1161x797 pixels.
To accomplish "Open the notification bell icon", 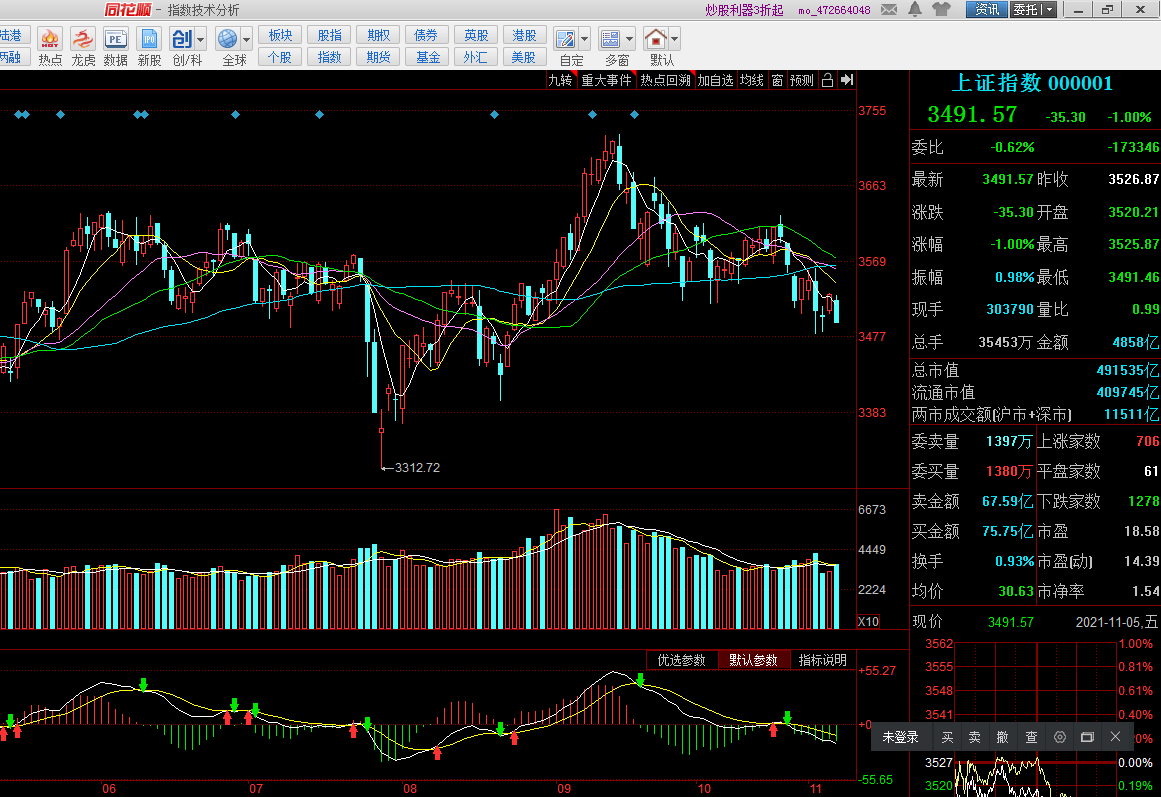I will (x=915, y=10).
